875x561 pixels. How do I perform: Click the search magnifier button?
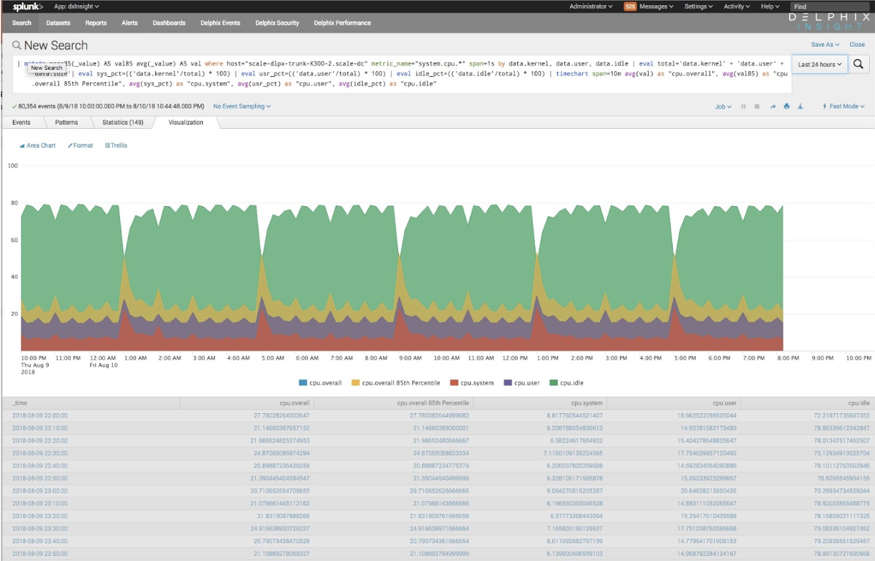(858, 64)
